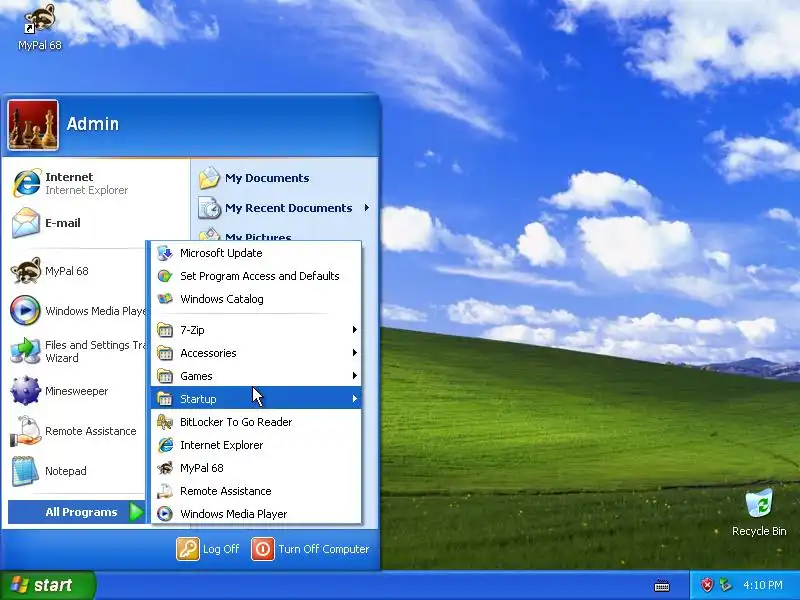Click the green start button

click(47, 585)
